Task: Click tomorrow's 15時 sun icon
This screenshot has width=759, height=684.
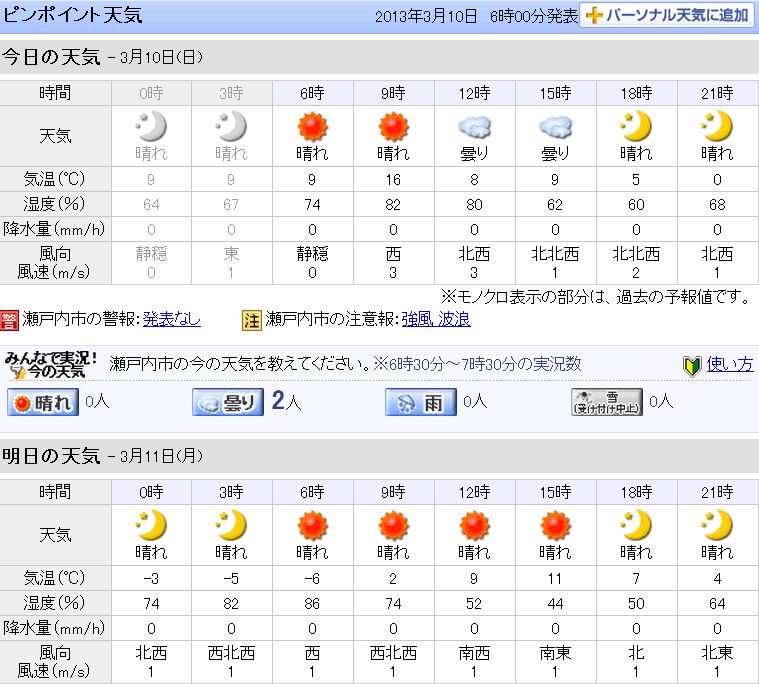Action: [x=555, y=525]
